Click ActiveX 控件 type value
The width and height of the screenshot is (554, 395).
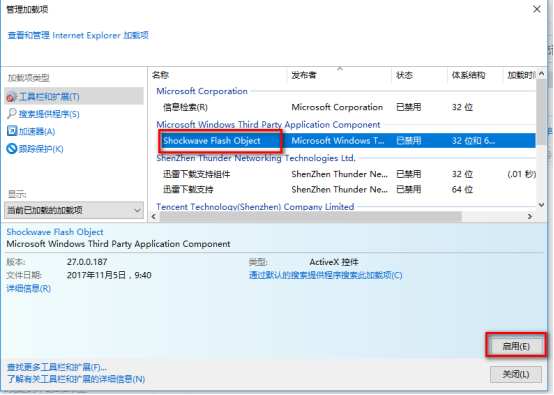click(x=334, y=262)
